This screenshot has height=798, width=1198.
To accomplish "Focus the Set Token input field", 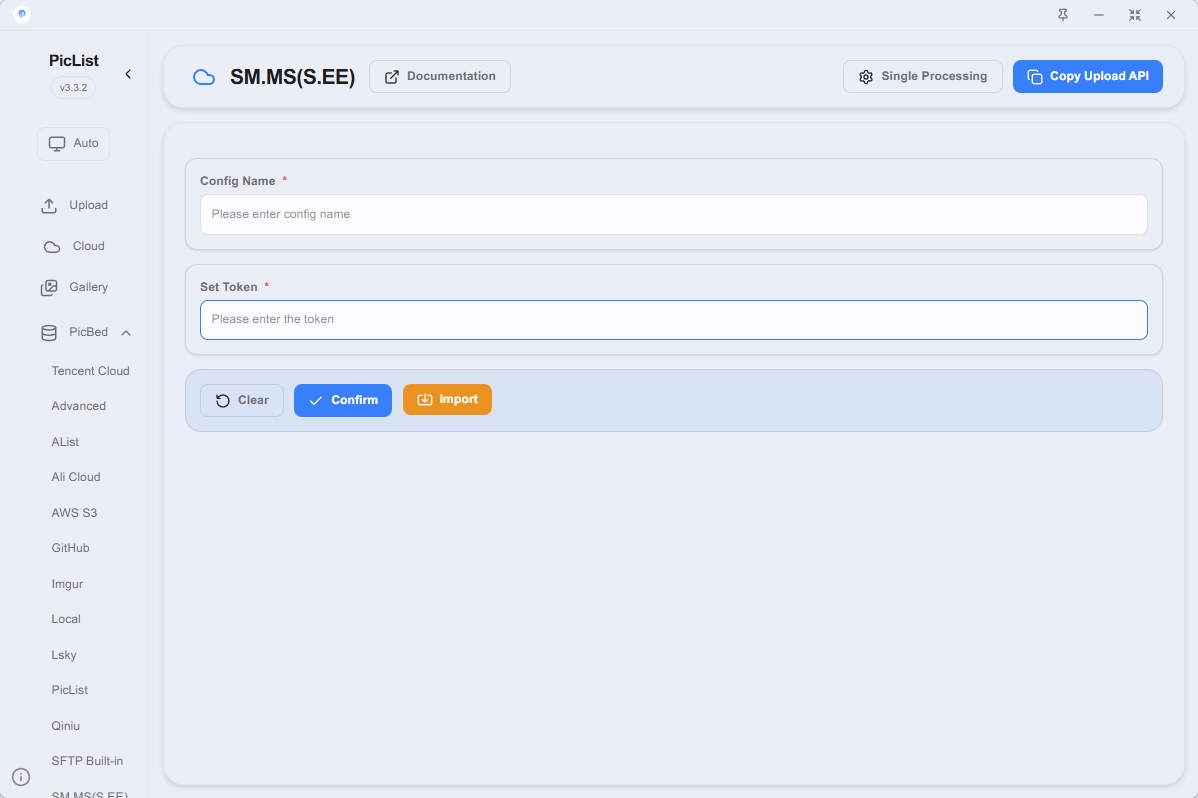I will (x=673, y=320).
